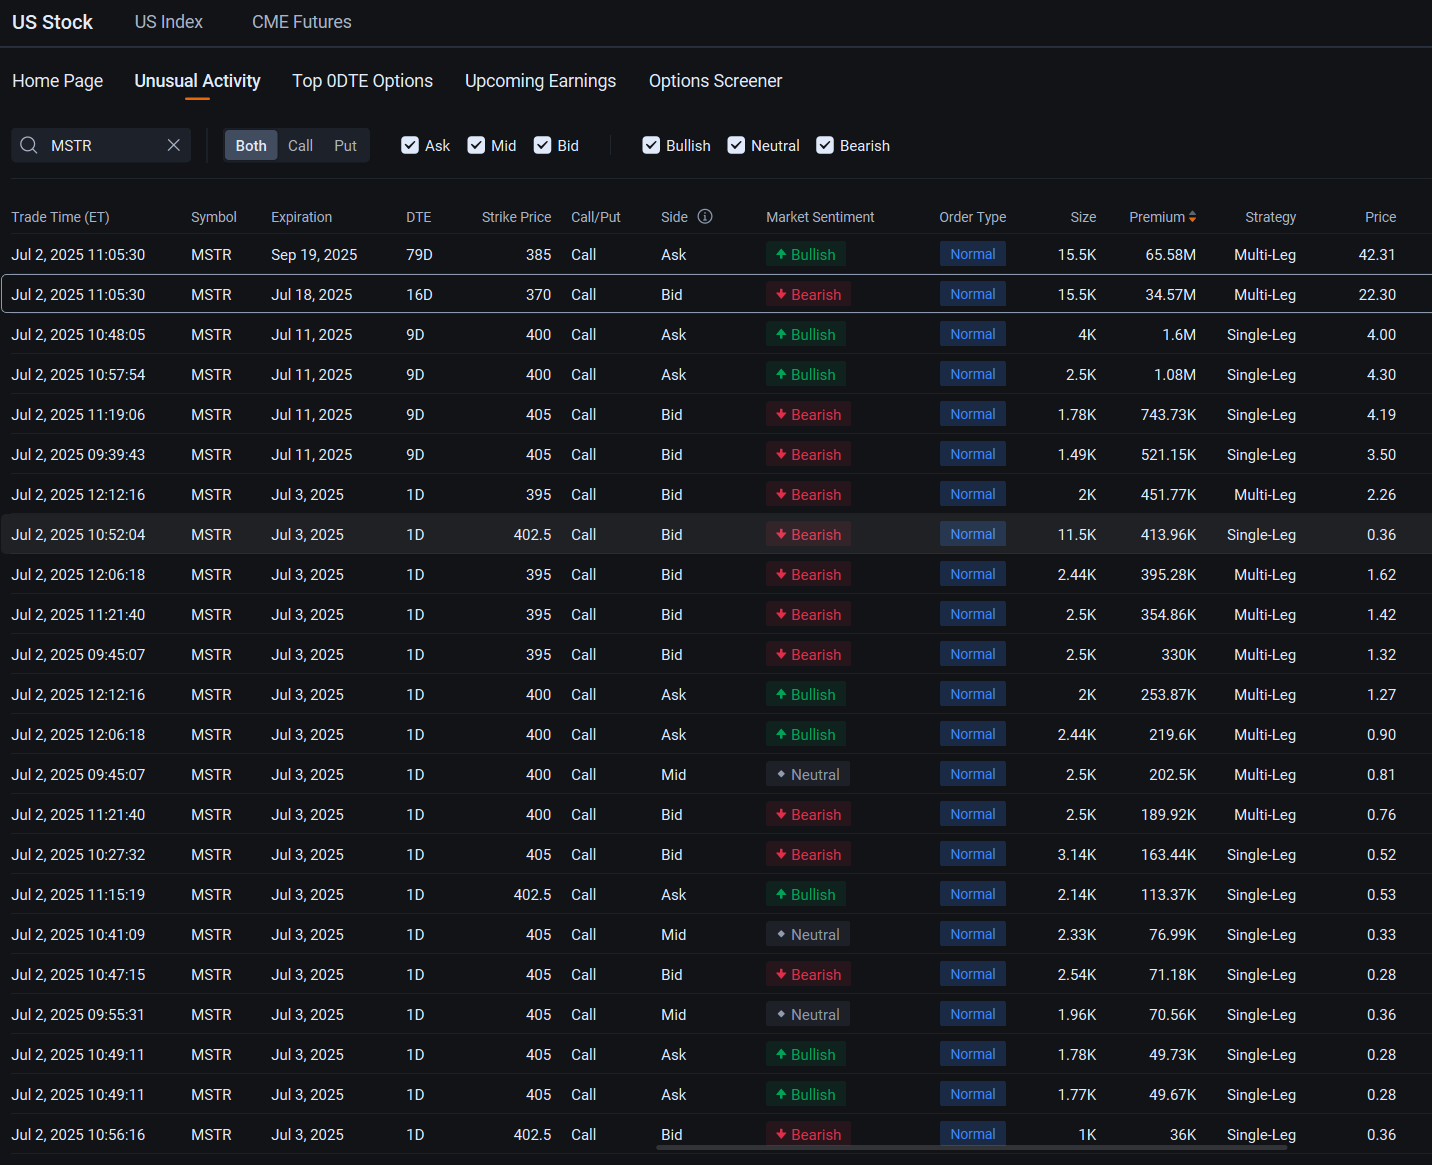Open the Options Screener tab
This screenshot has height=1165, width=1432.
click(x=715, y=81)
